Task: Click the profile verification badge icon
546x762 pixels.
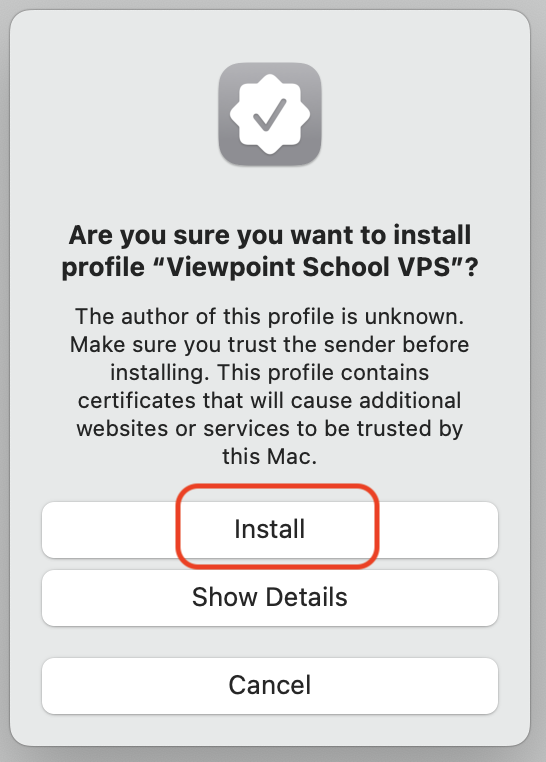Action: tap(270, 114)
